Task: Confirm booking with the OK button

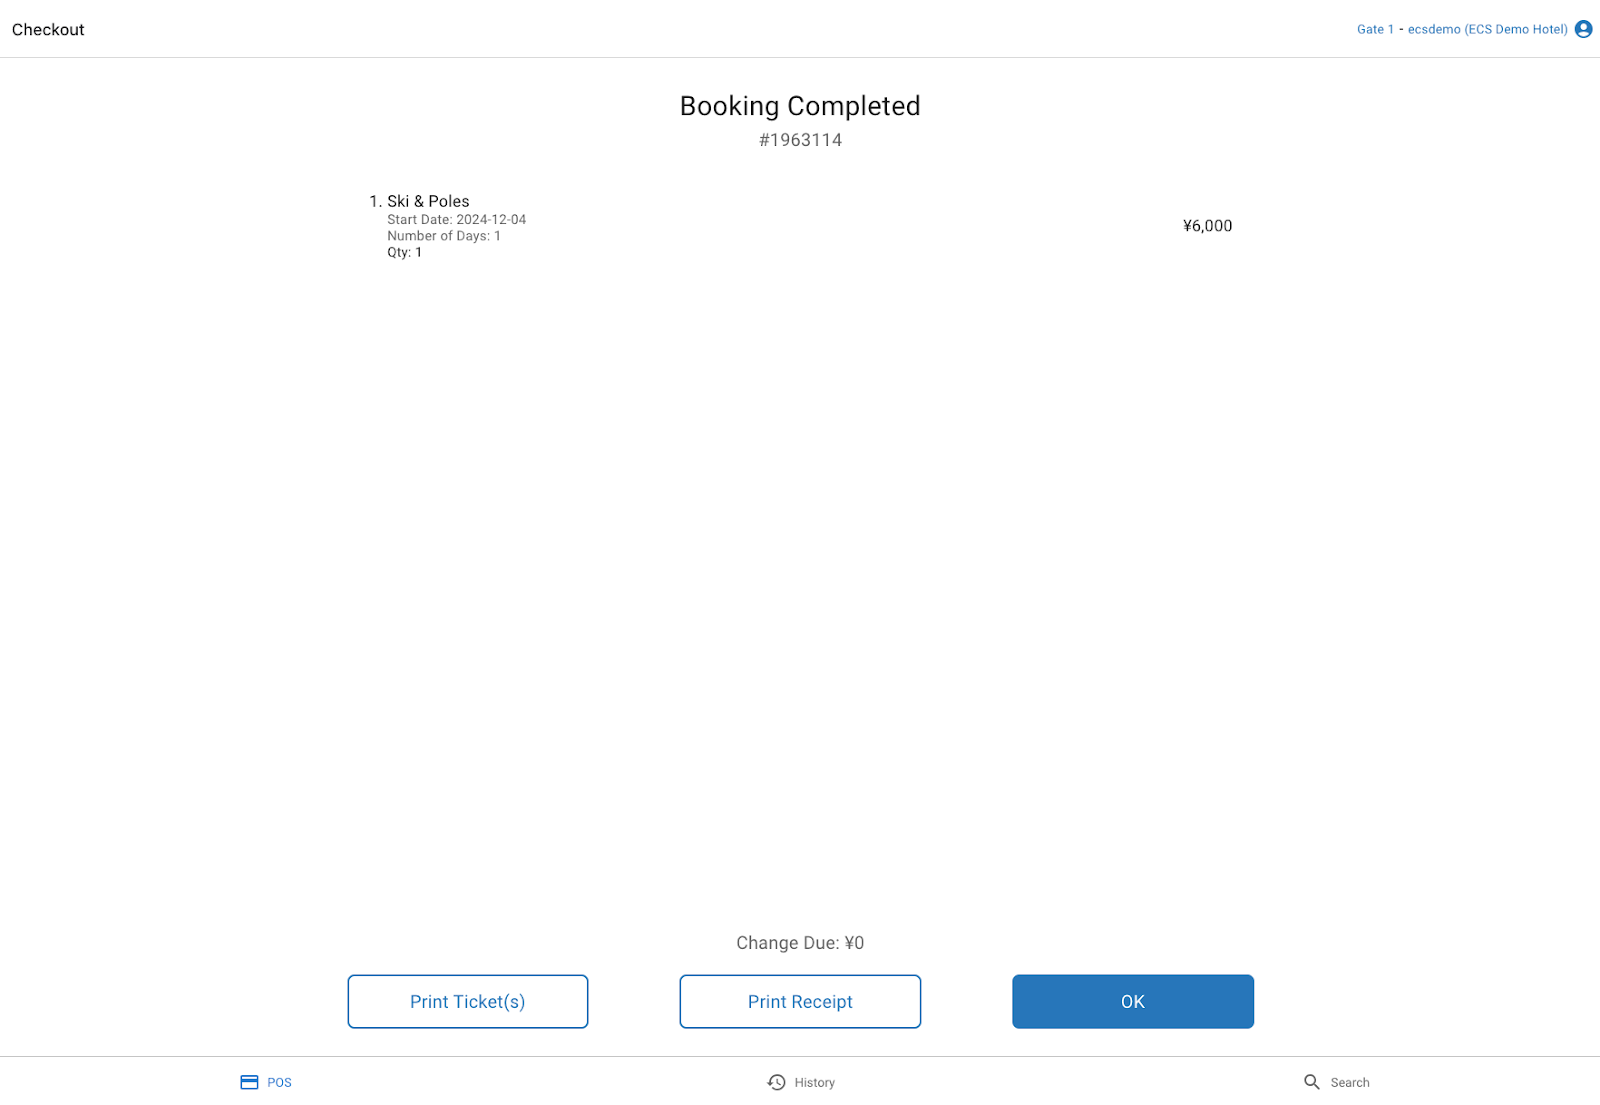Action: pyautogui.click(x=1132, y=1001)
